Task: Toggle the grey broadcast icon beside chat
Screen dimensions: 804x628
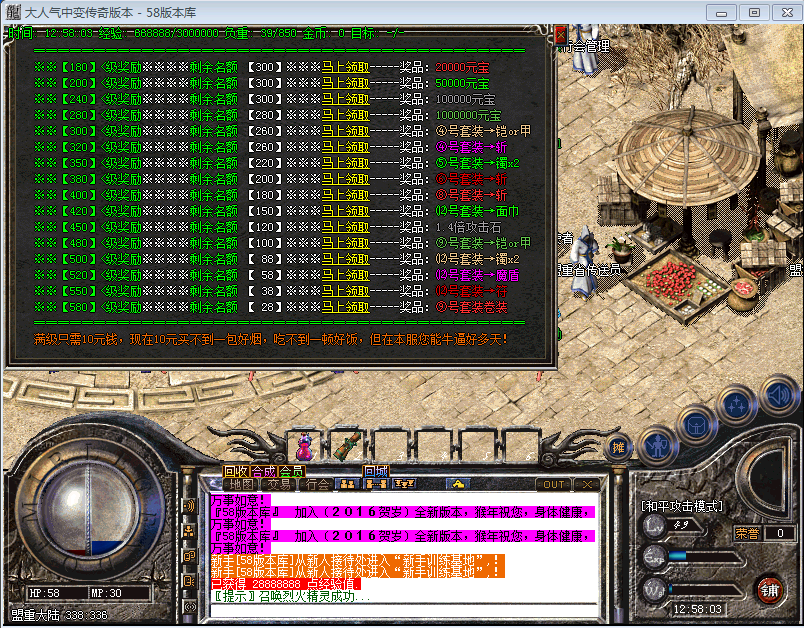Action: pyautogui.click(x=189, y=607)
